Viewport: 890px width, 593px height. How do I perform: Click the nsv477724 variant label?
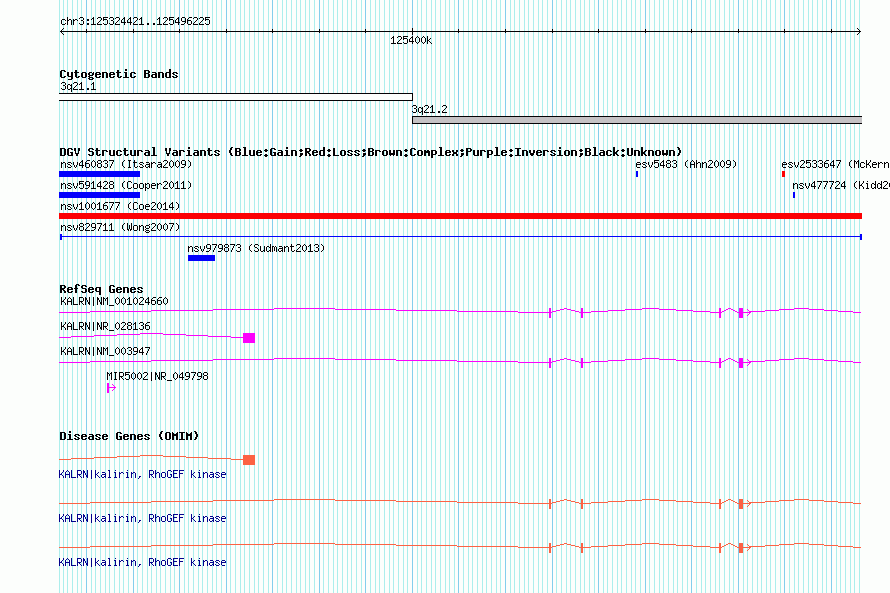841,185
